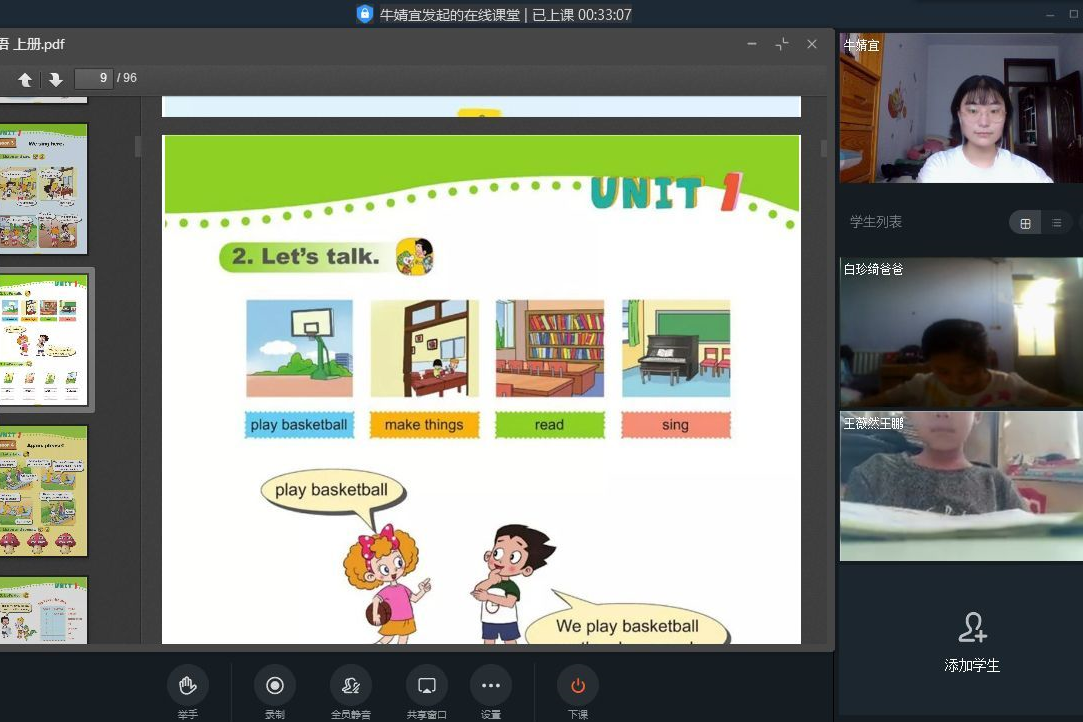Click the 学生列表 student list label
1083x722 pixels.
coord(876,222)
